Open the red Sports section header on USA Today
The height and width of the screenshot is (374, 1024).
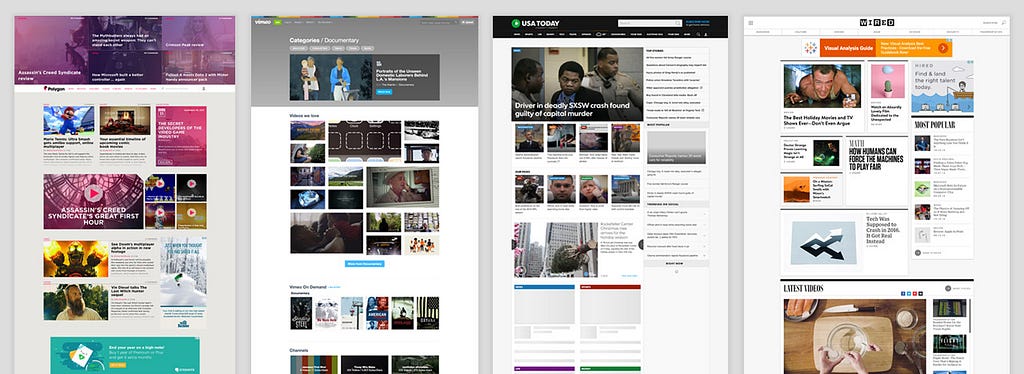point(611,287)
